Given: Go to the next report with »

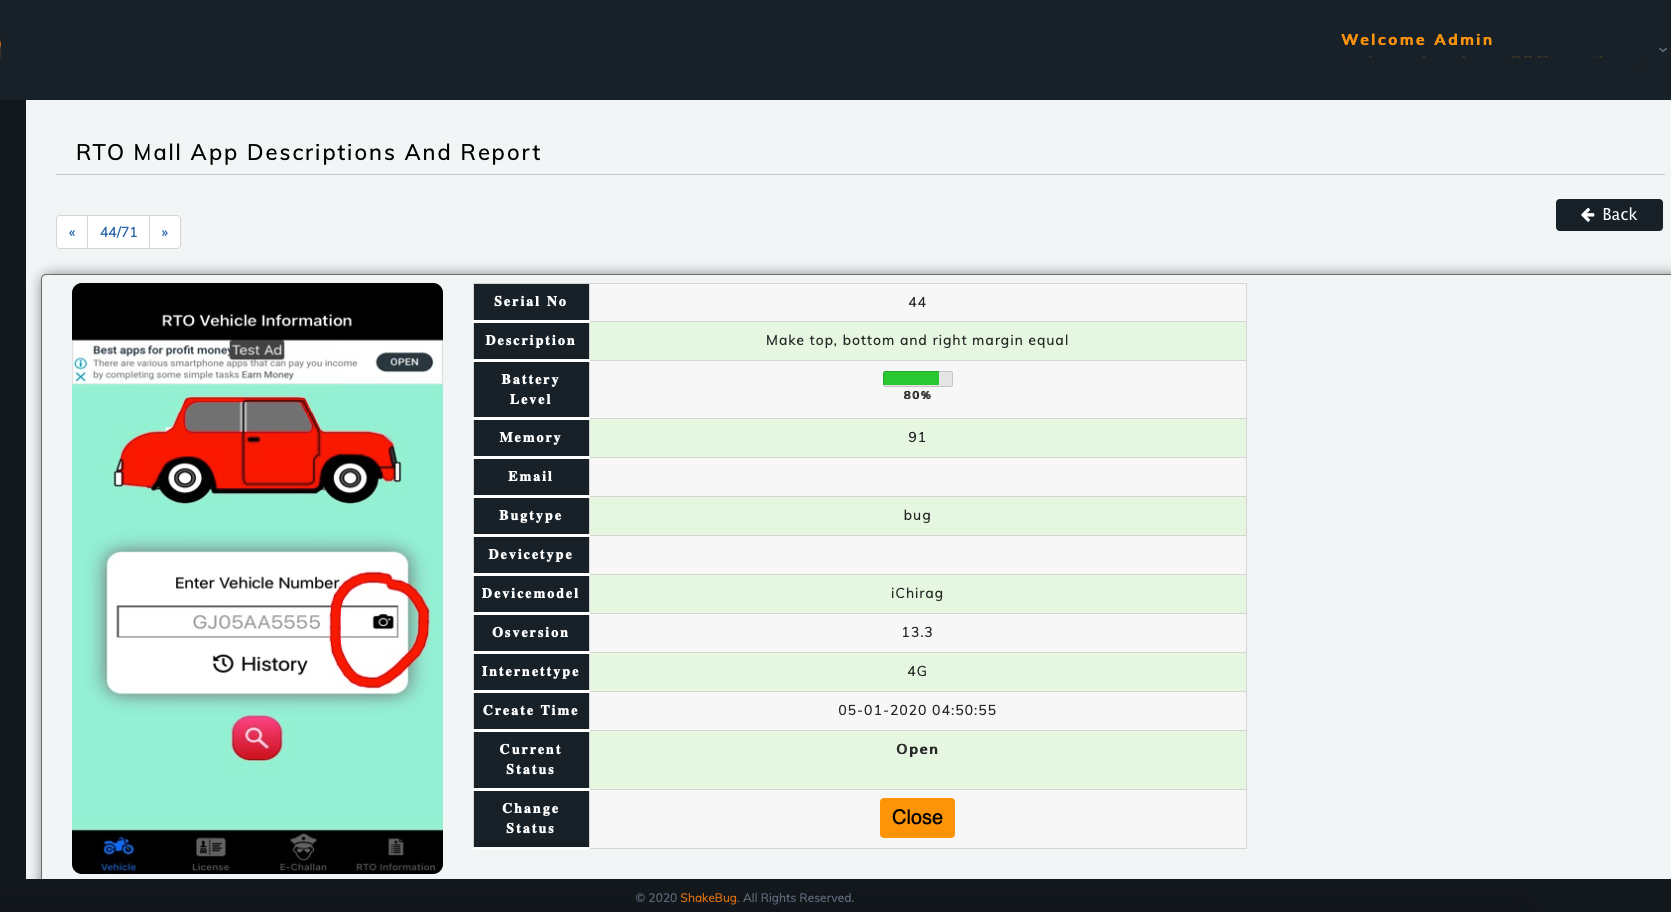Looking at the screenshot, I should (x=165, y=232).
